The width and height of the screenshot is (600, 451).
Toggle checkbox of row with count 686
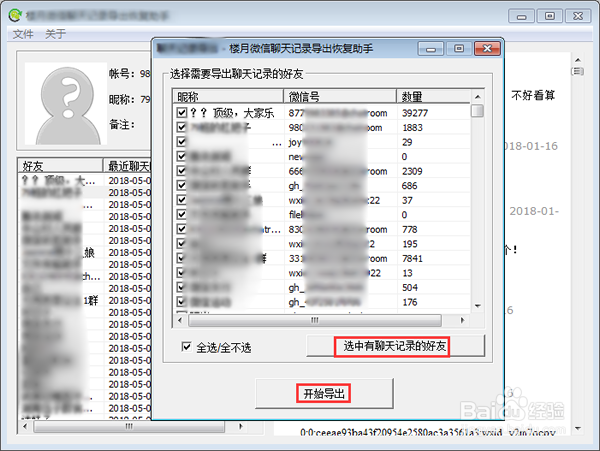click(182, 185)
